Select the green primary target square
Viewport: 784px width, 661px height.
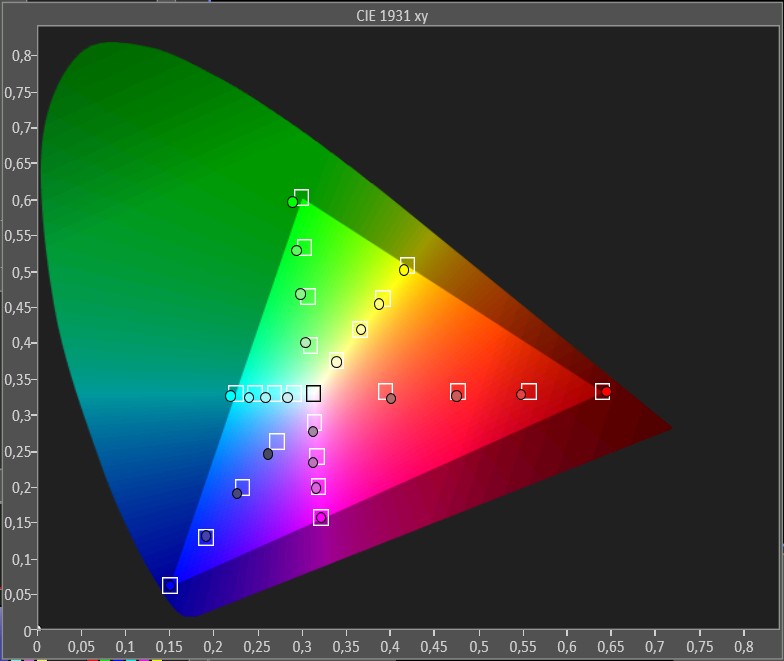pos(301,198)
